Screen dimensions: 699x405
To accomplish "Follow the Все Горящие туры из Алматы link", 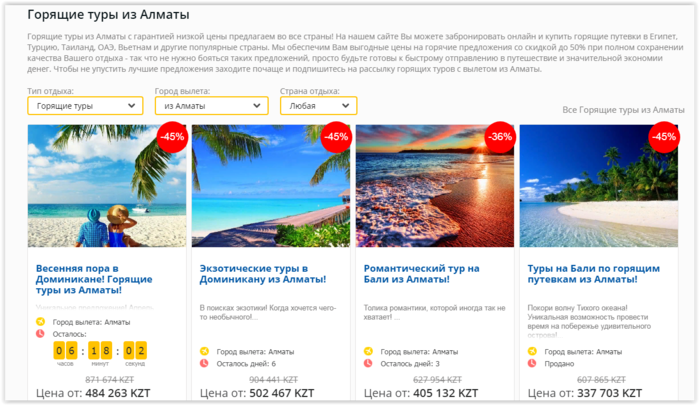I will click(x=623, y=110).
